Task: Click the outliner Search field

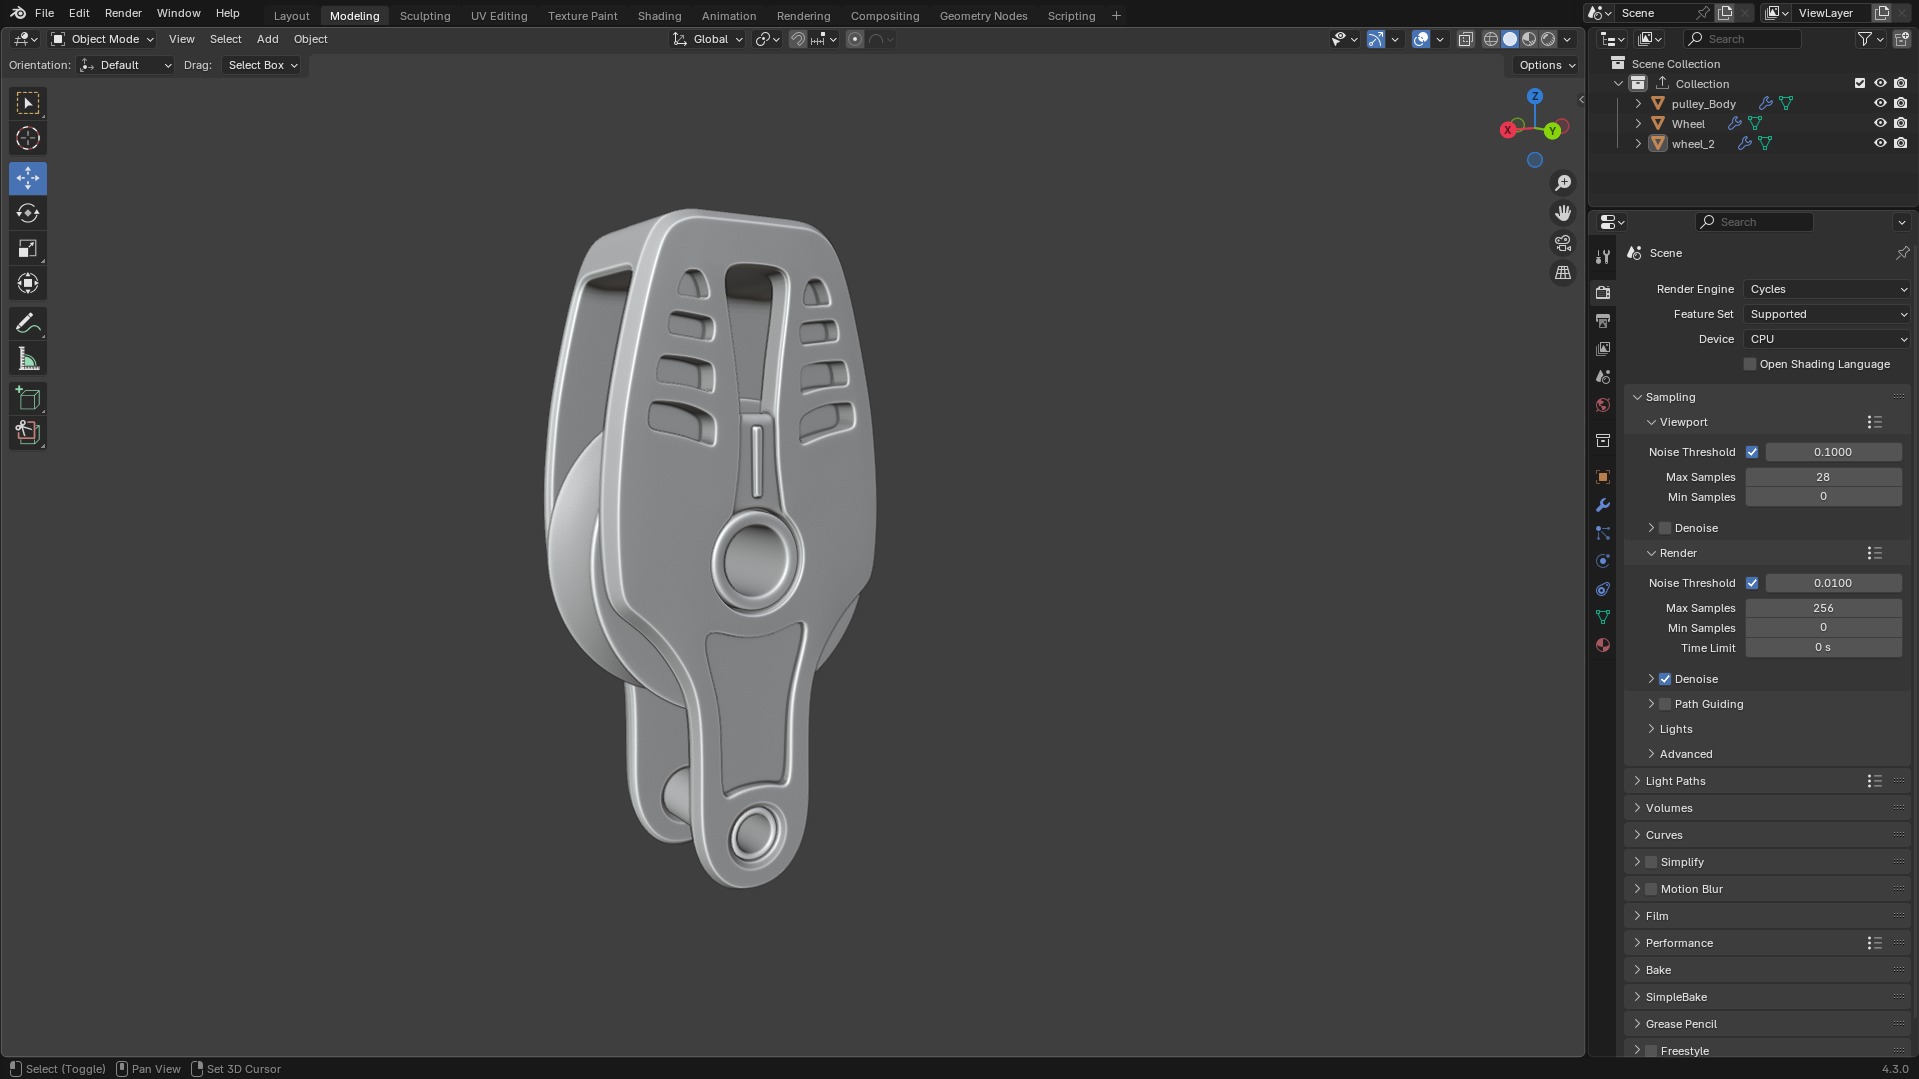Action: 1742,39
